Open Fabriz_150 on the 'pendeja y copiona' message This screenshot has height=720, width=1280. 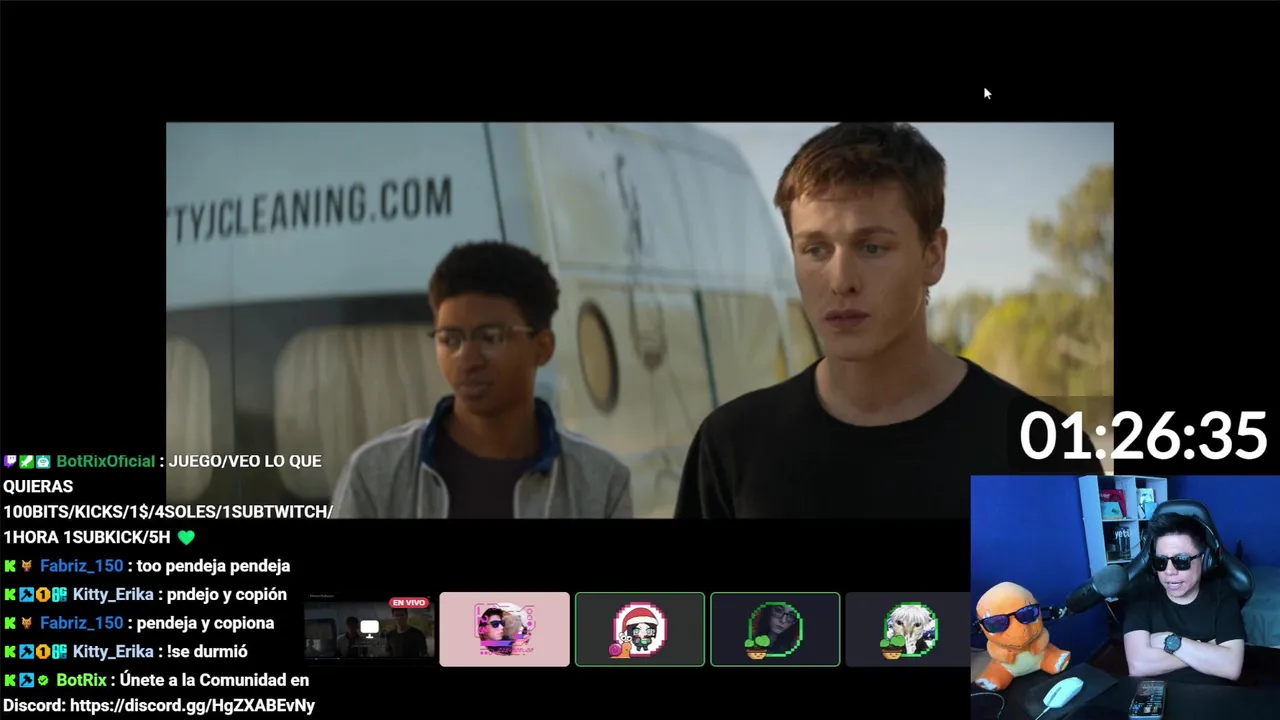[x=81, y=623]
